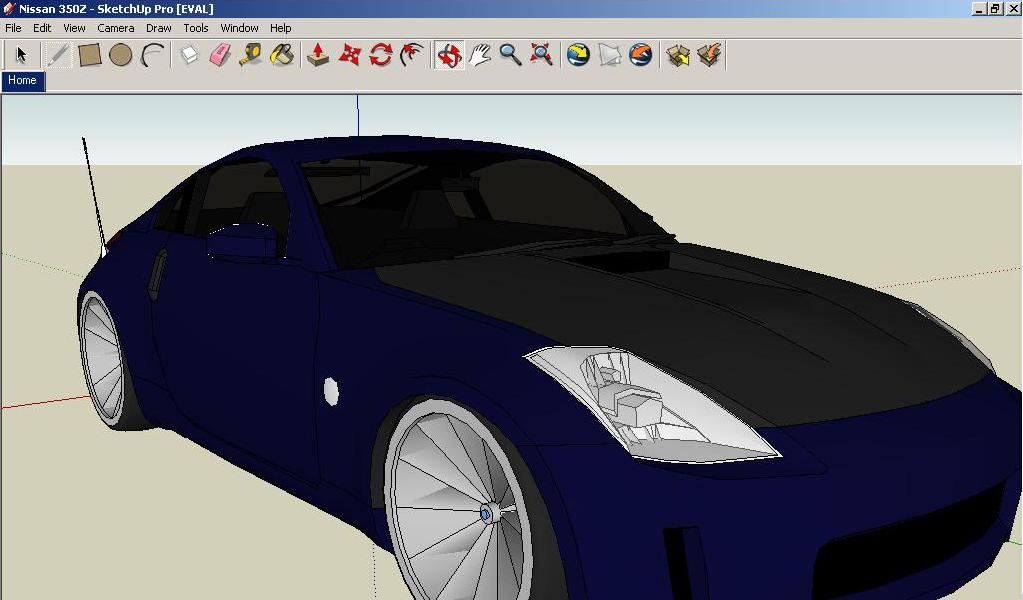This screenshot has width=1023, height=600.
Task: Click the Toggle Terrain icon
Action: (x=609, y=55)
